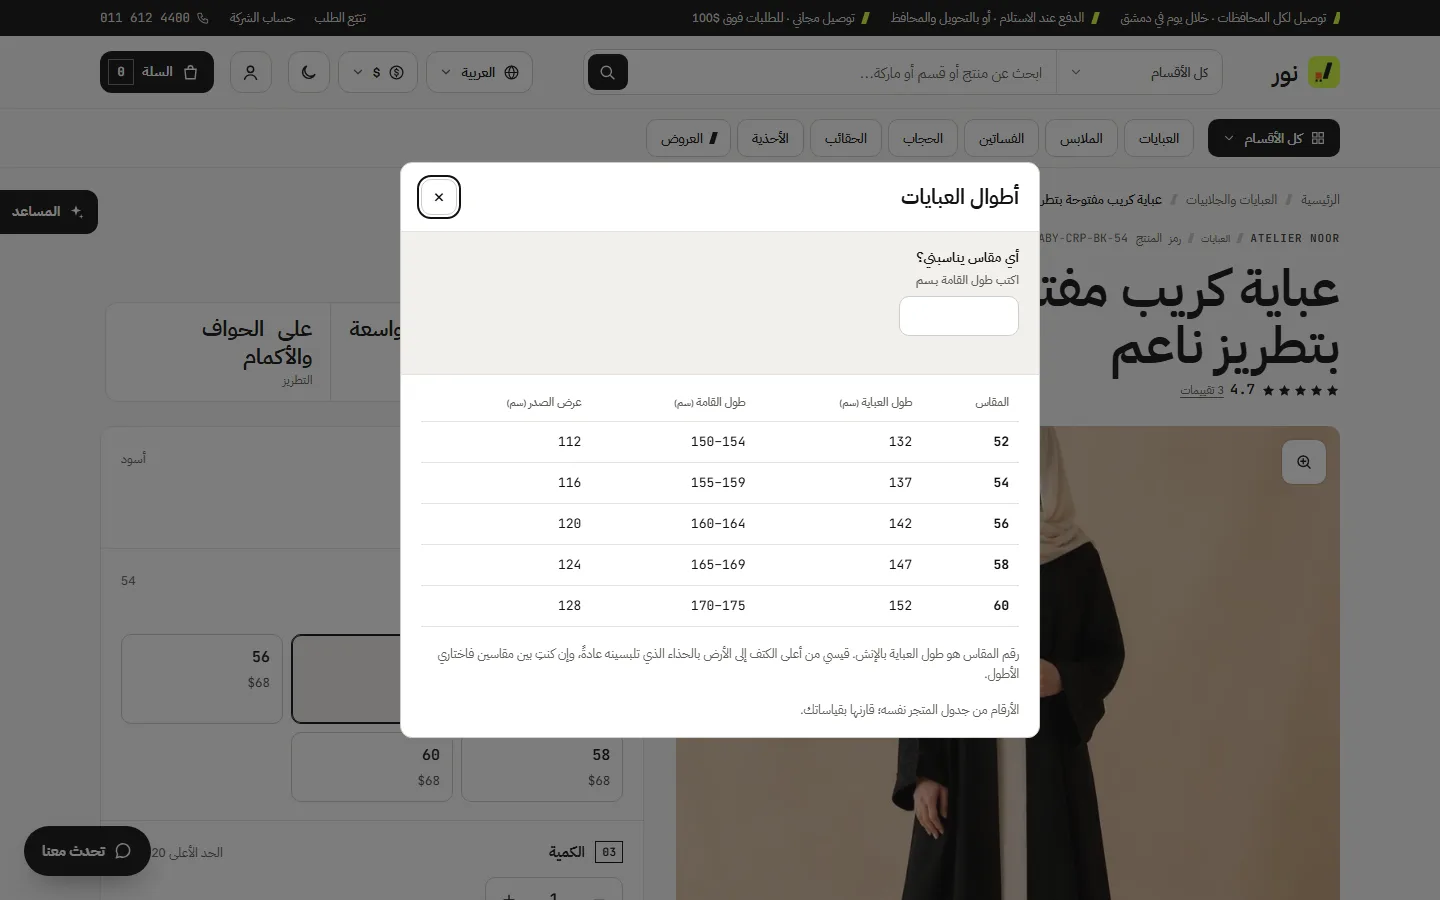Start a chat with تحدث معنا

coord(87,851)
